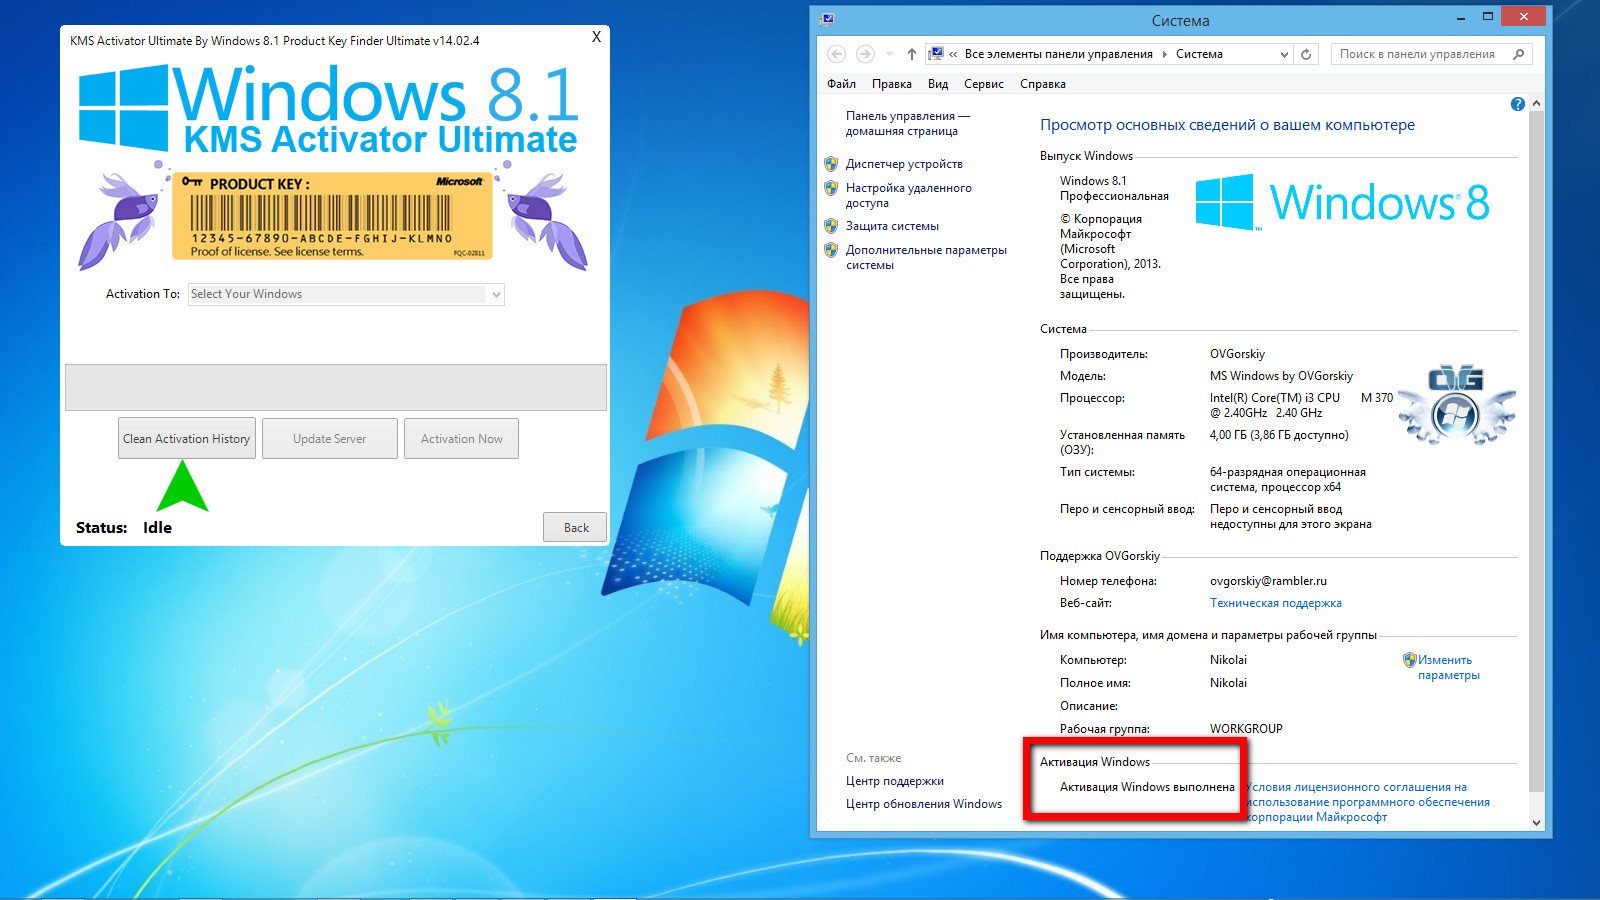Open the Сервис menu
Screen dimensions: 1600x900
(x=984, y=84)
